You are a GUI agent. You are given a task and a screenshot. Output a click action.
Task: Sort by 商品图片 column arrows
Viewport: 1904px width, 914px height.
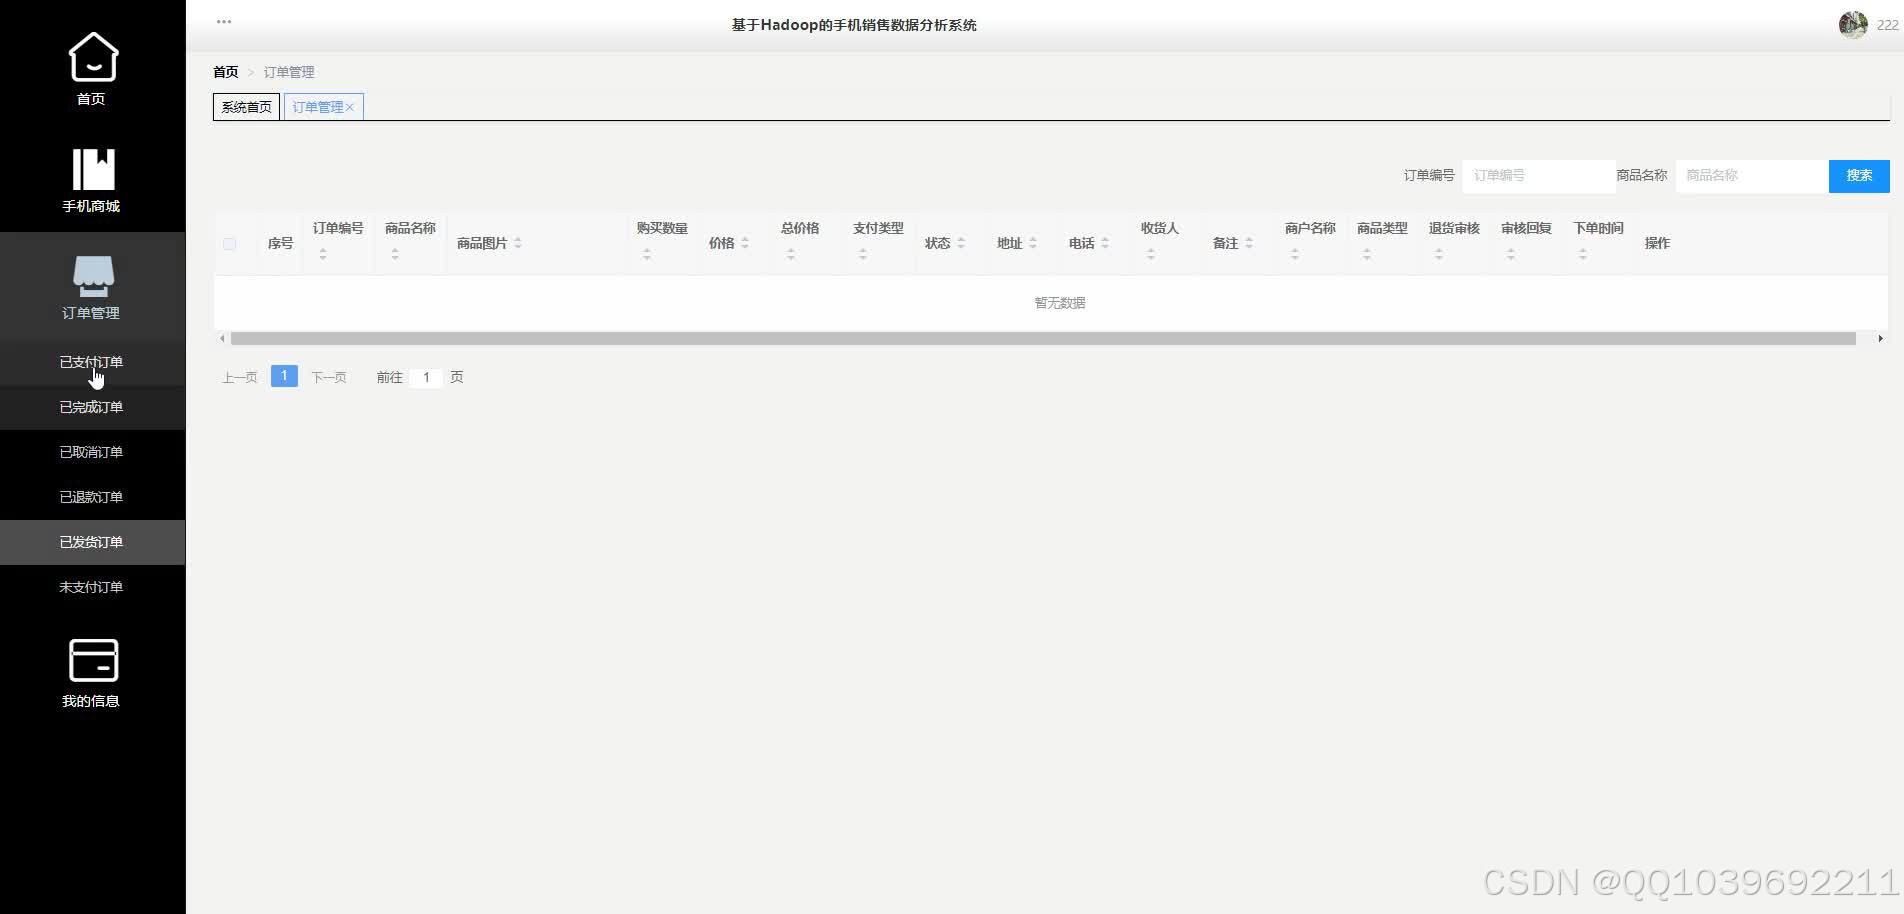click(518, 243)
